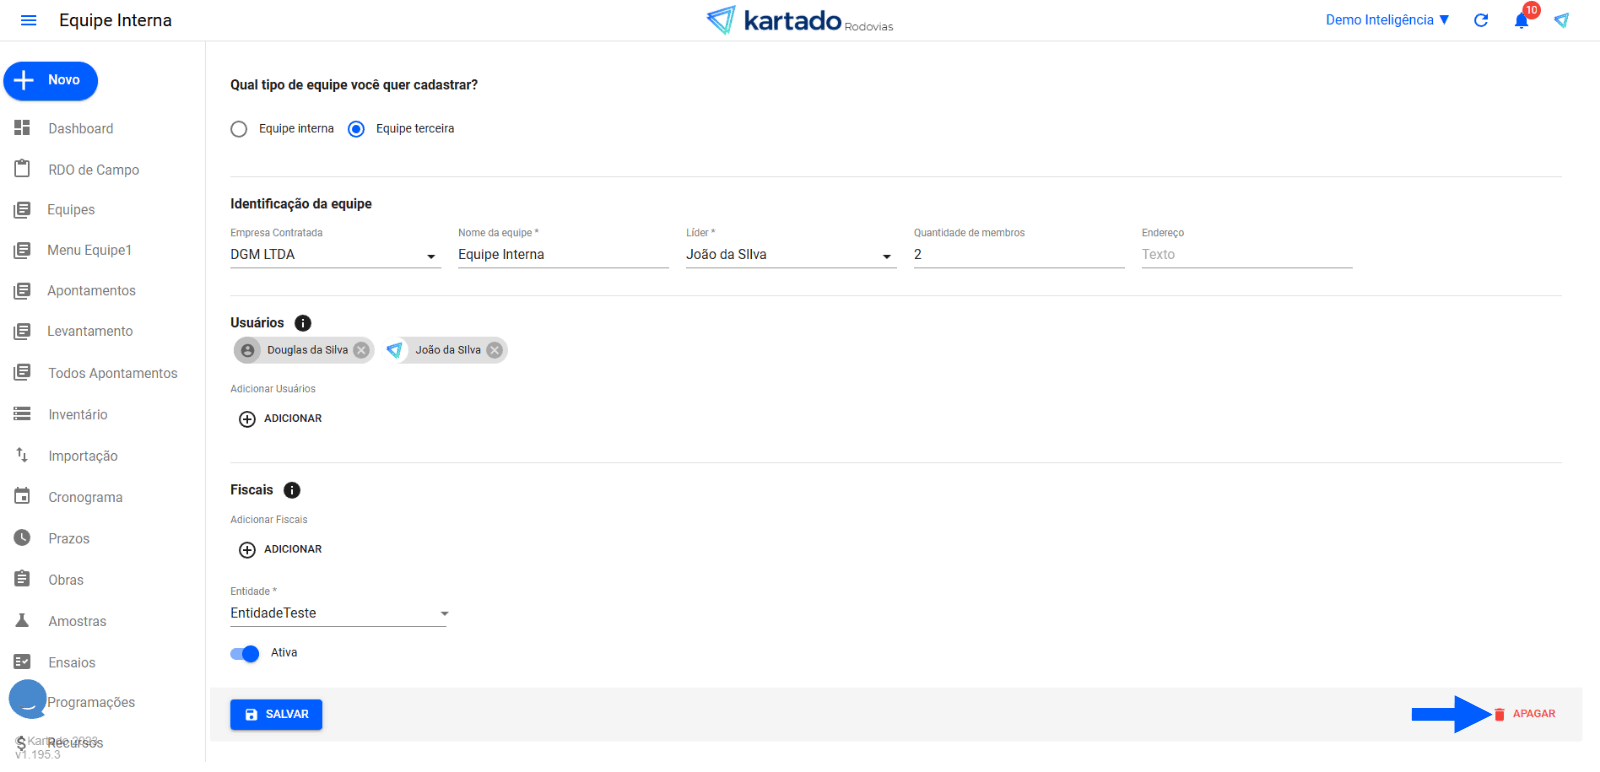Show info icon next to Fiscais
This screenshot has width=1600, height=772.
(x=292, y=490)
